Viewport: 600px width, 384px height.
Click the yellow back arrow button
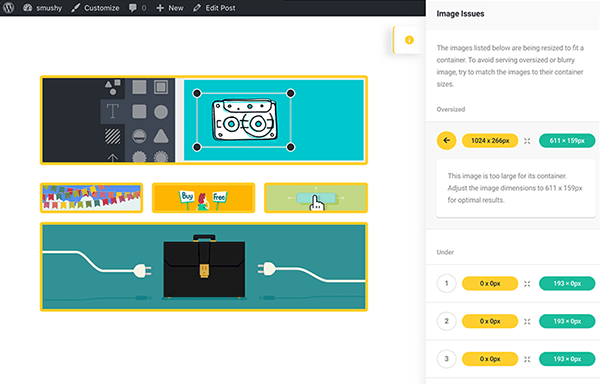[x=447, y=140]
